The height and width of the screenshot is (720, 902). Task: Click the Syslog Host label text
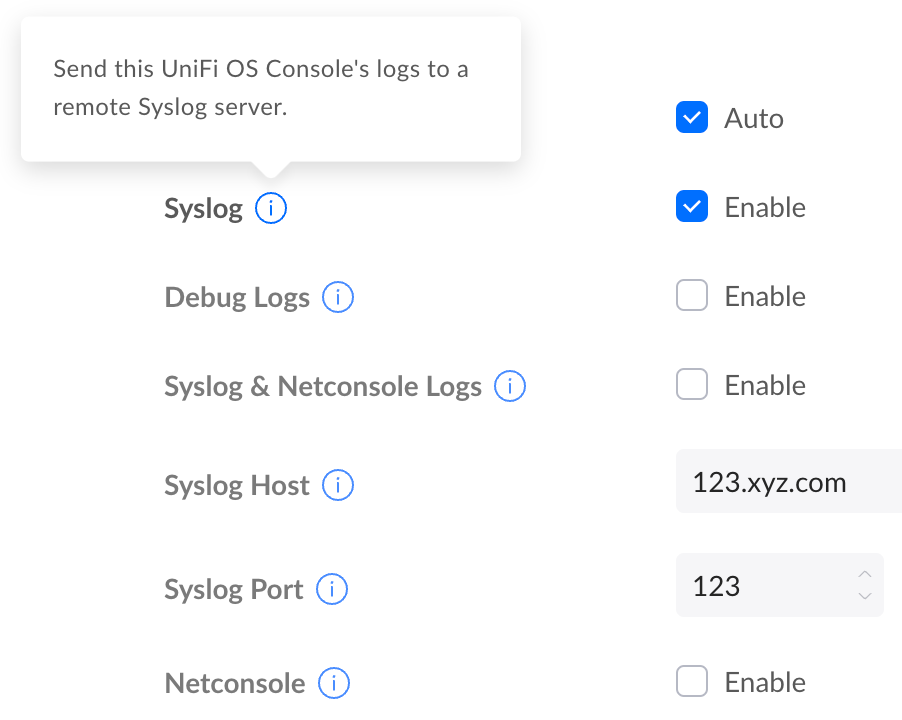click(x=237, y=486)
